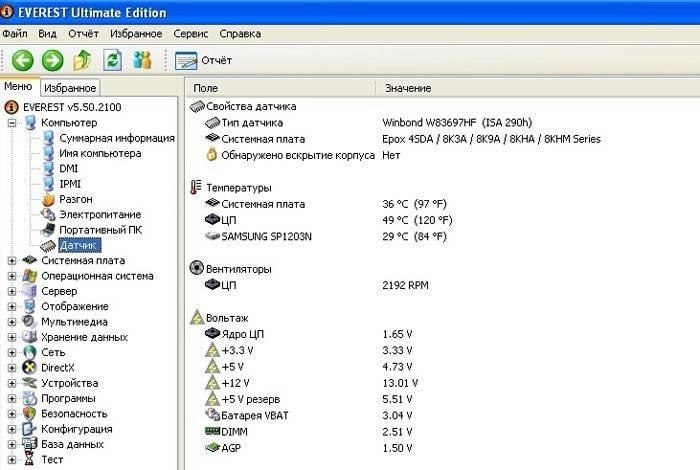The image size is (700, 470).
Task: Open the Файл menu
Action: [x=15, y=33]
